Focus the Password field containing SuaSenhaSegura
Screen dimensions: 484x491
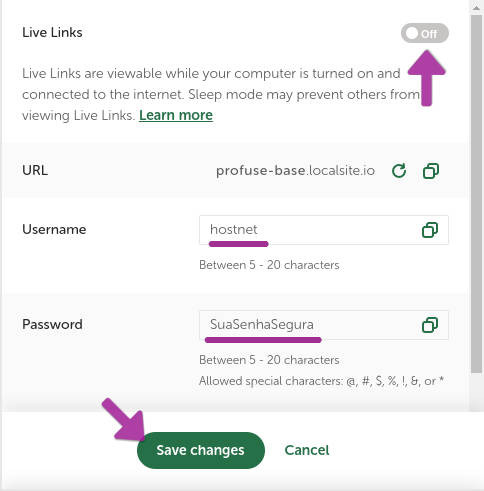[x=324, y=325]
